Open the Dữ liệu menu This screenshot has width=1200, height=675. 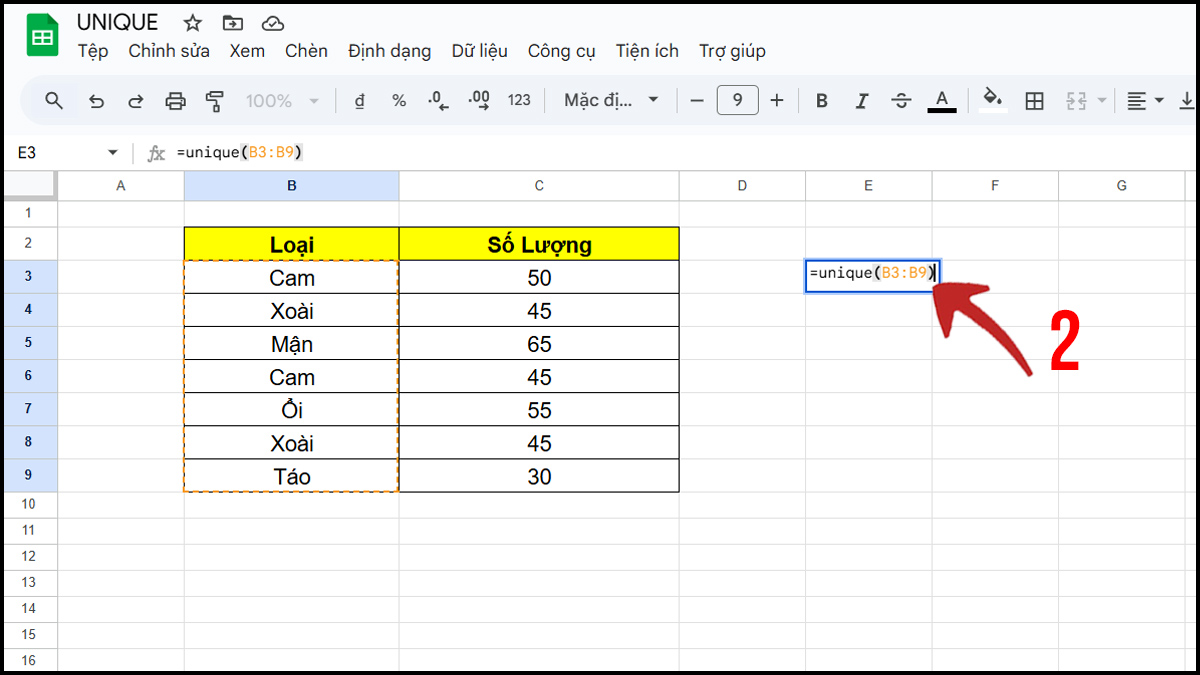tap(480, 50)
